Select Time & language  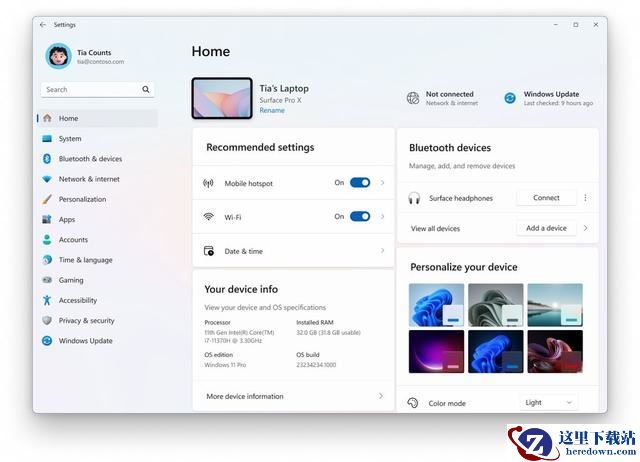click(85, 260)
